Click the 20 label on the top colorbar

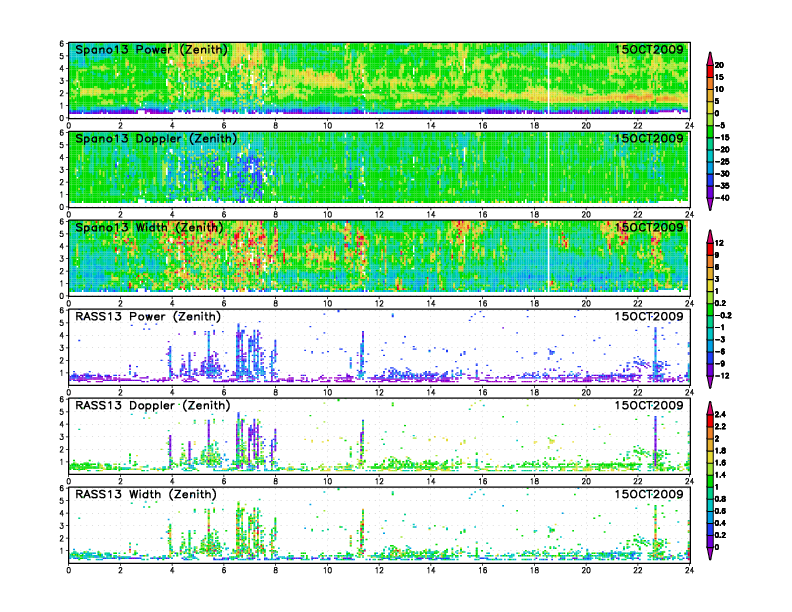pos(719,65)
